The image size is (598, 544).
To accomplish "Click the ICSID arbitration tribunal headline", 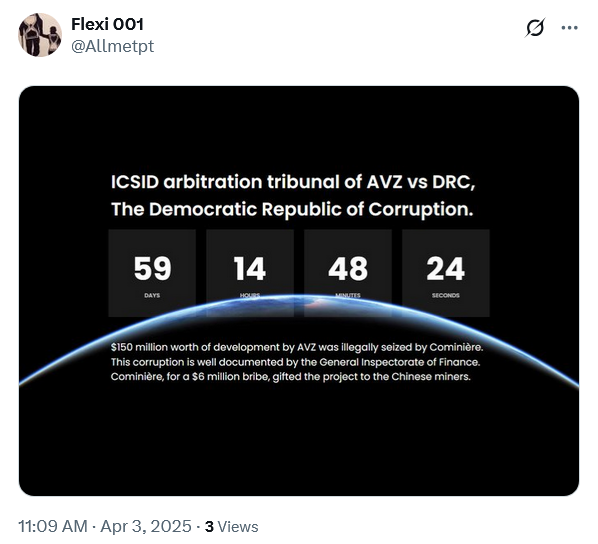I will coord(293,182).
